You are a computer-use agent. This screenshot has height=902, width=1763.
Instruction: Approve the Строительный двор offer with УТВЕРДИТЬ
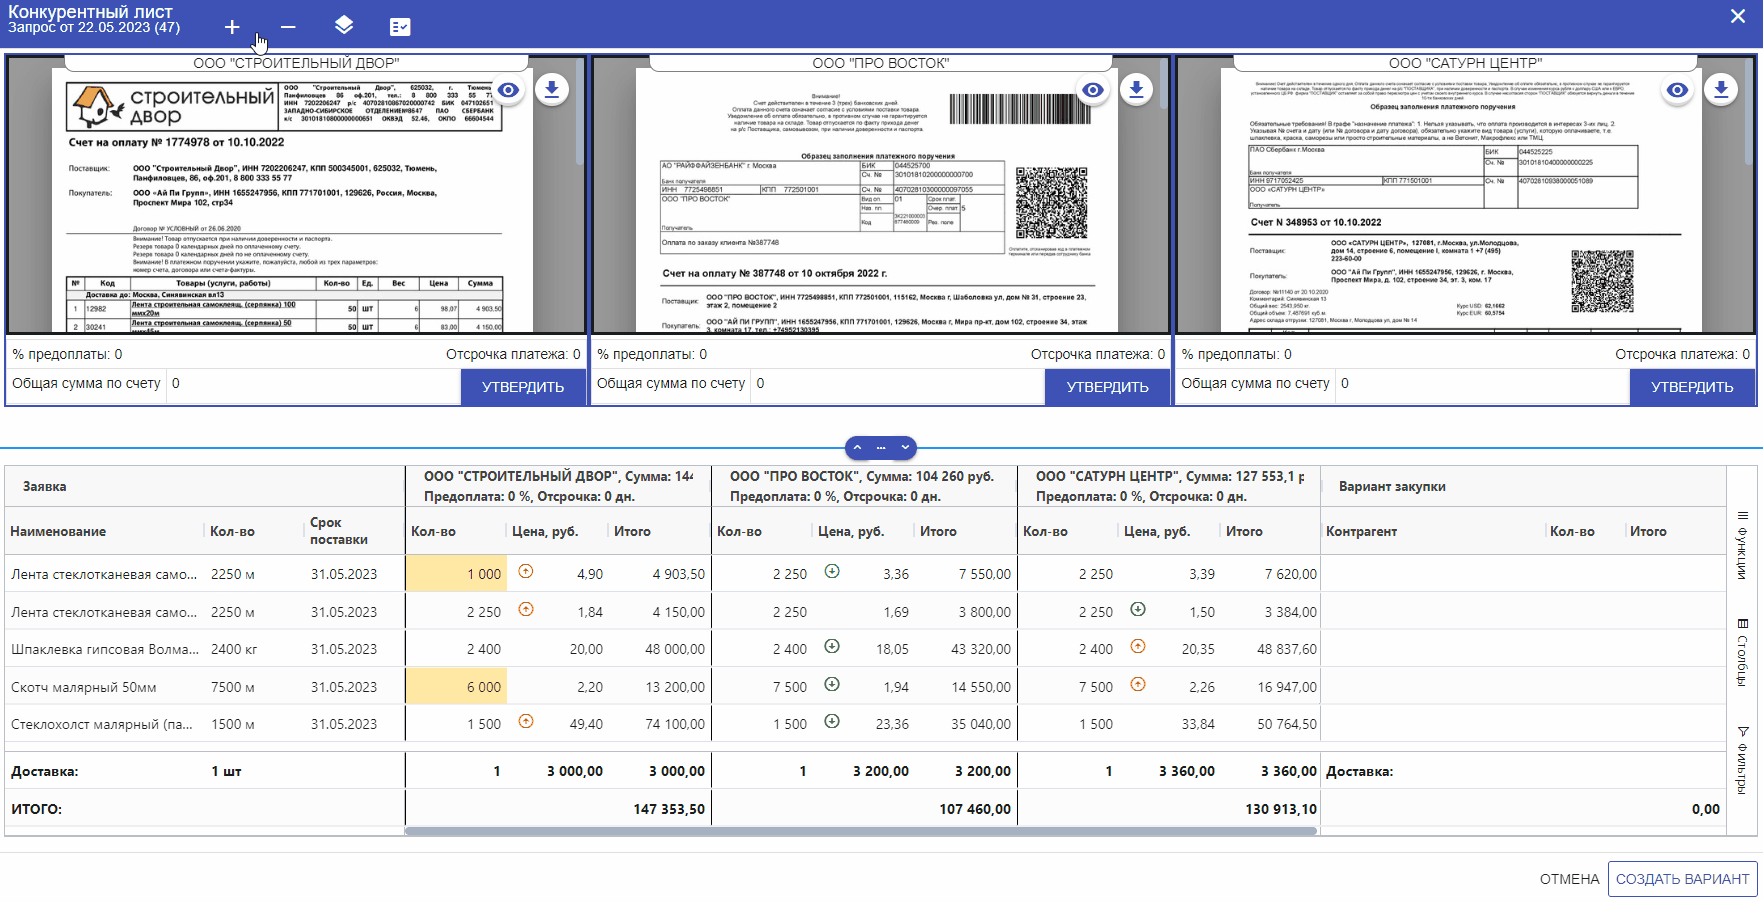pyautogui.click(x=523, y=387)
